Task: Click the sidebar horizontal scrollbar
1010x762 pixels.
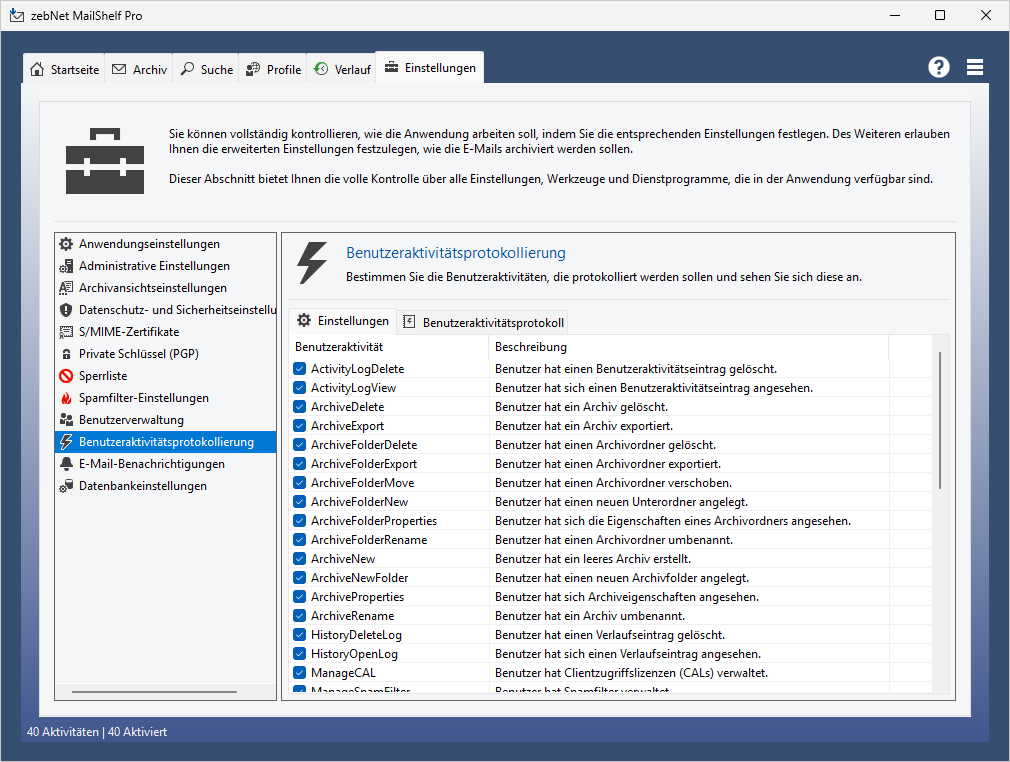Action: pyautogui.click(x=154, y=691)
